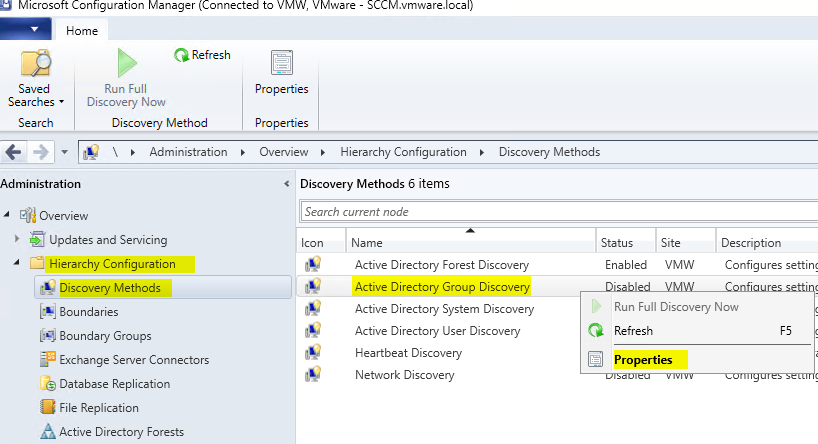This screenshot has width=818, height=444.
Task: Expand the Updates and Servicing node
Action: (x=17, y=240)
